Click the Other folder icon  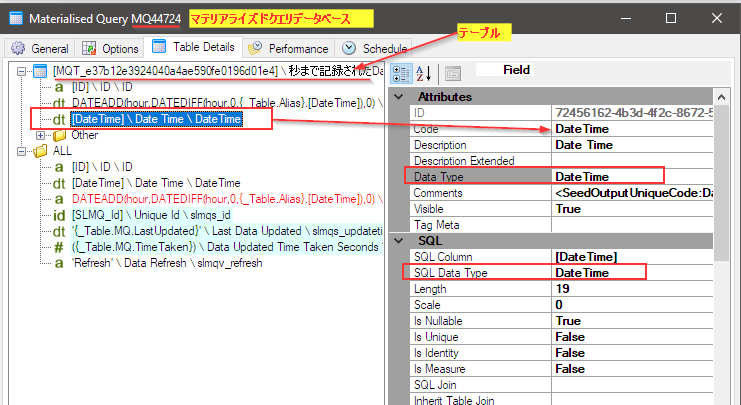point(59,136)
